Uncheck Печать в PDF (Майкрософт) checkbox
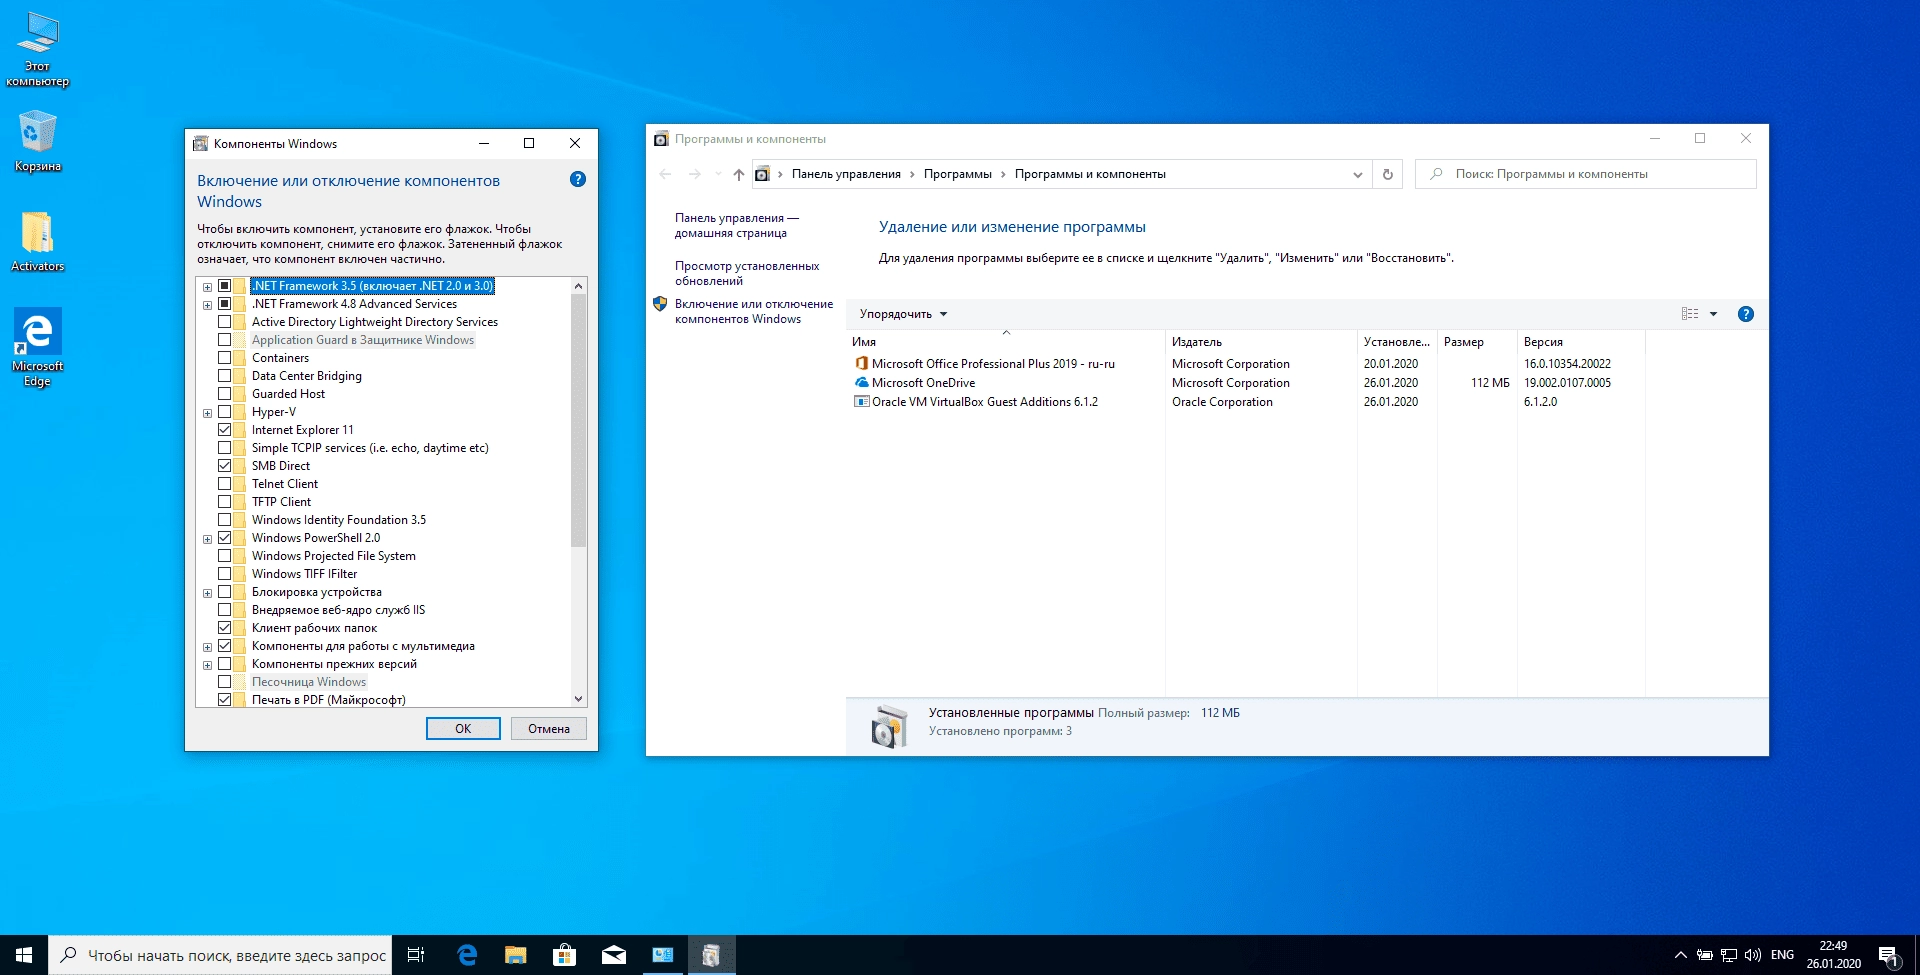The height and width of the screenshot is (975, 1920). [225, 700]
